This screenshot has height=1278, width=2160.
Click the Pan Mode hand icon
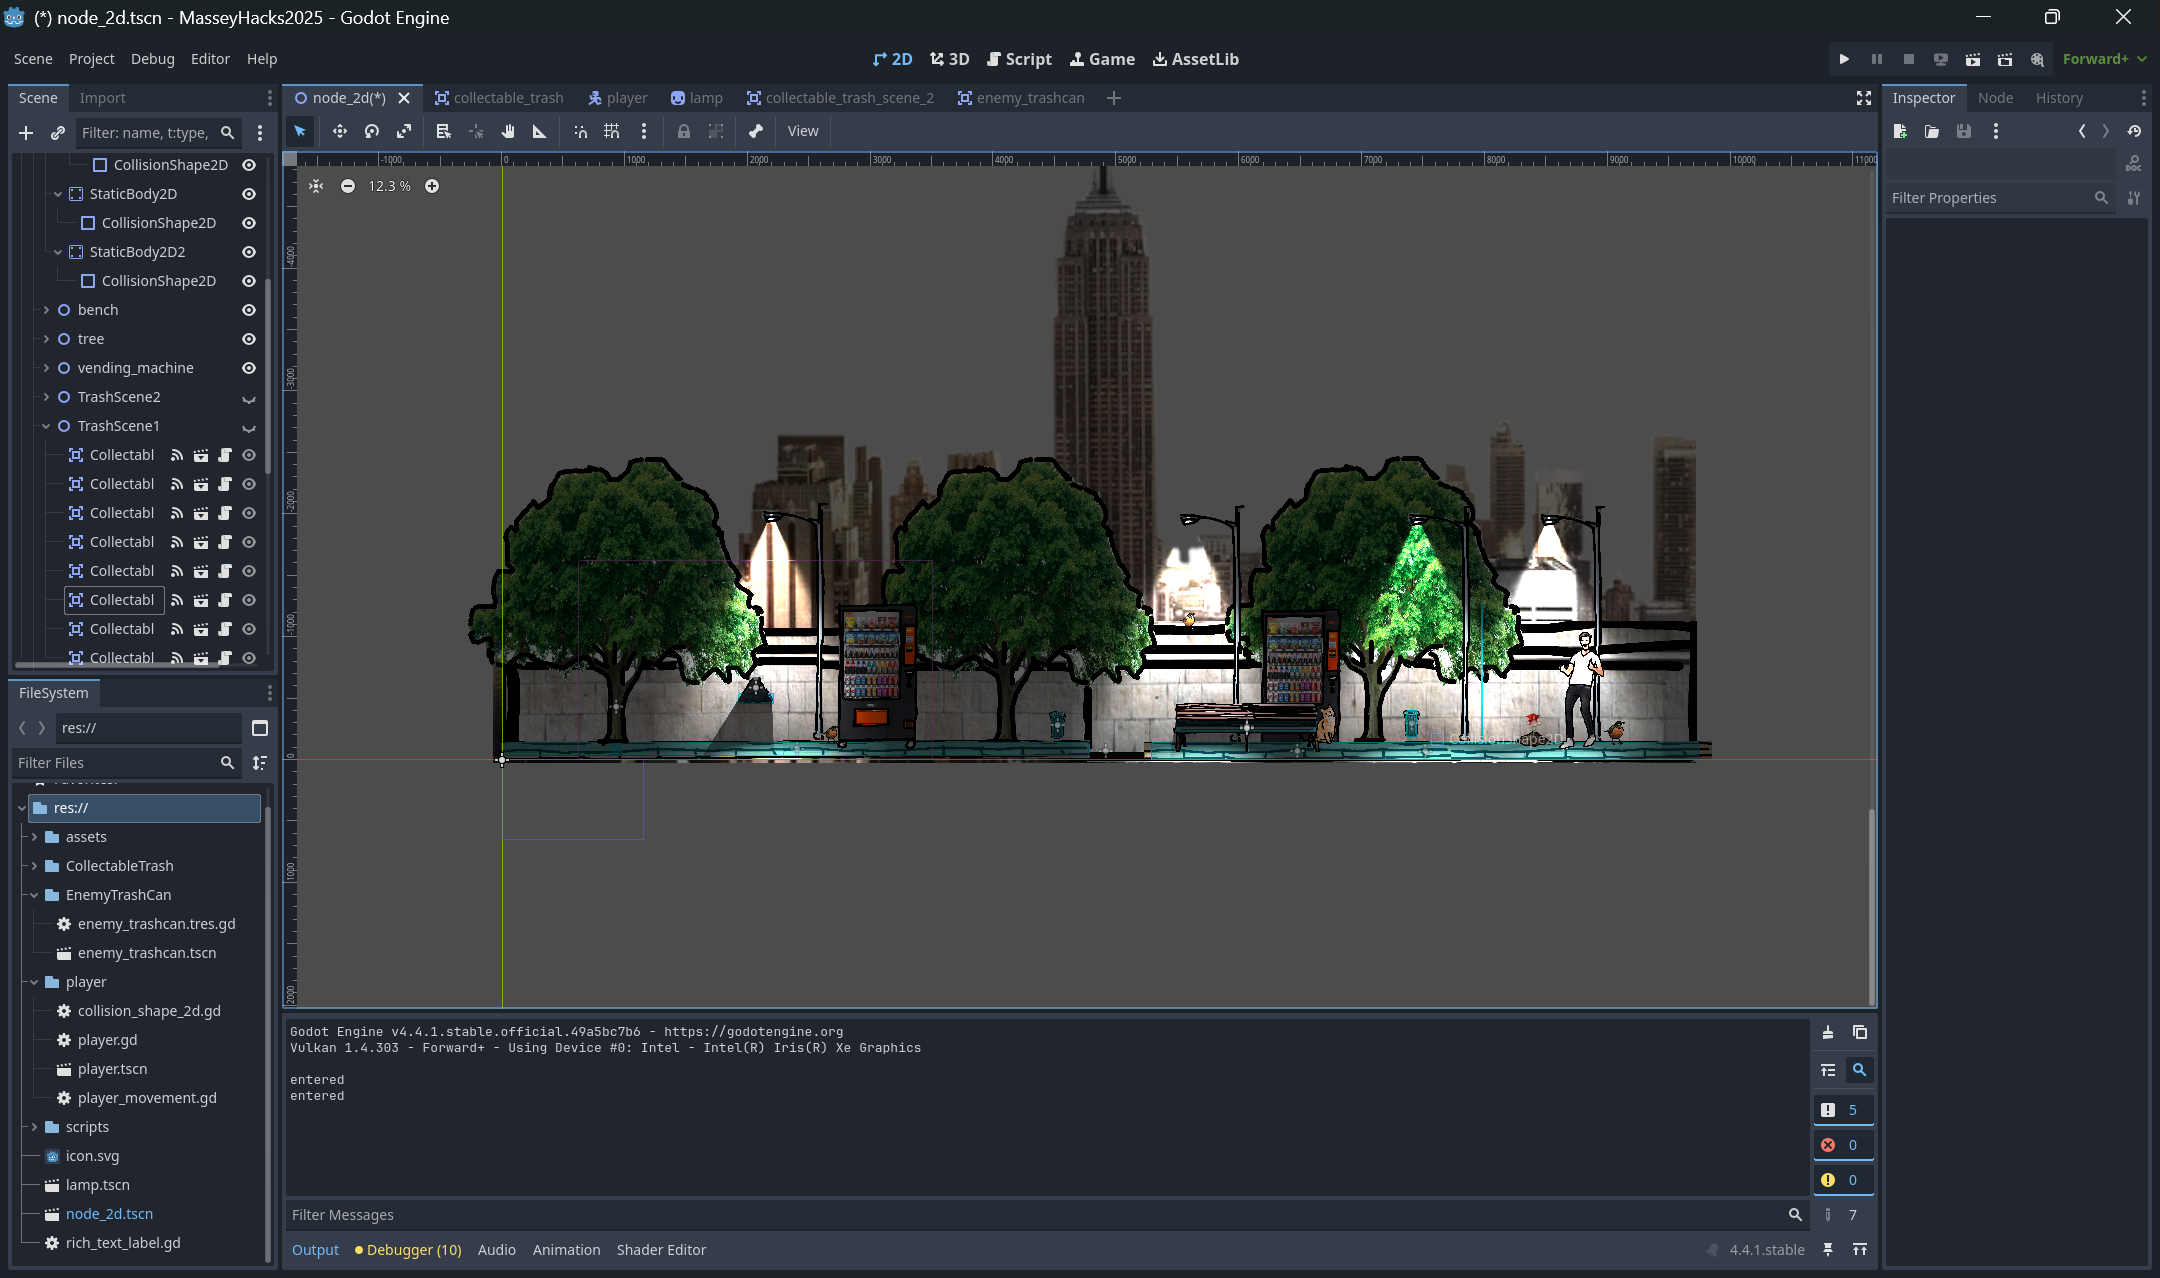(508, 131)
